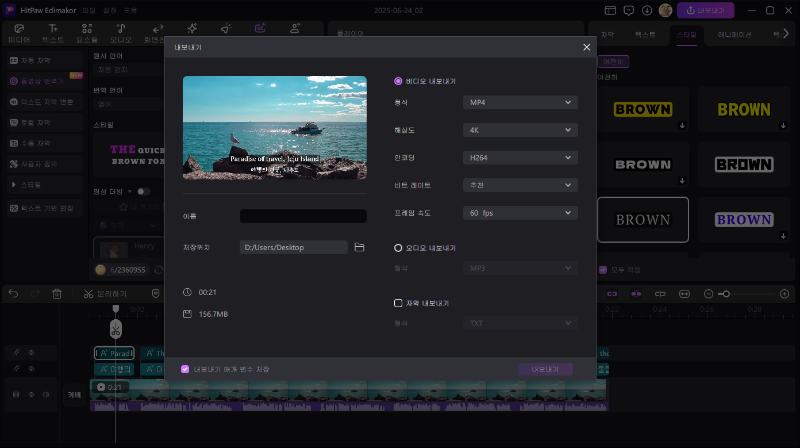800x448 pixels.
Task: Adjust the timeline zoom slider handle
Action: (x=726, y=294)
